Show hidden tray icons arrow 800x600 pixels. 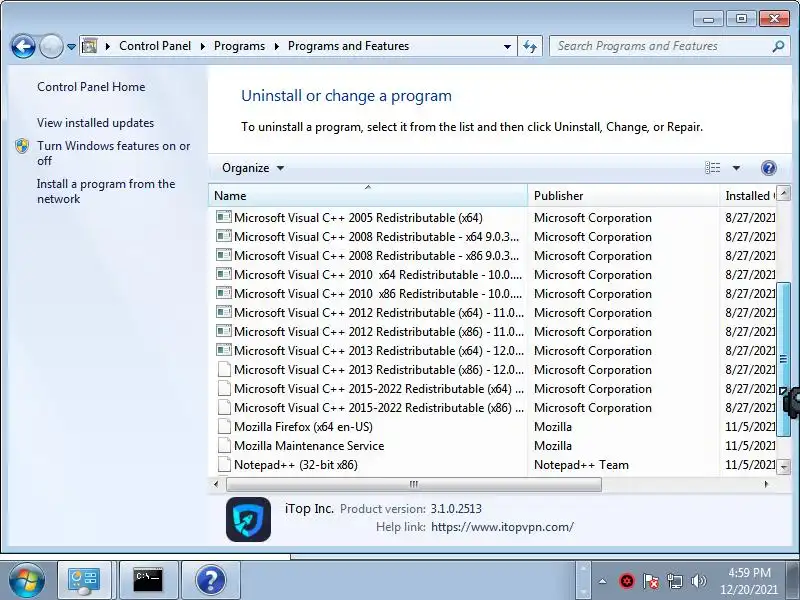(x=603, y=581)
